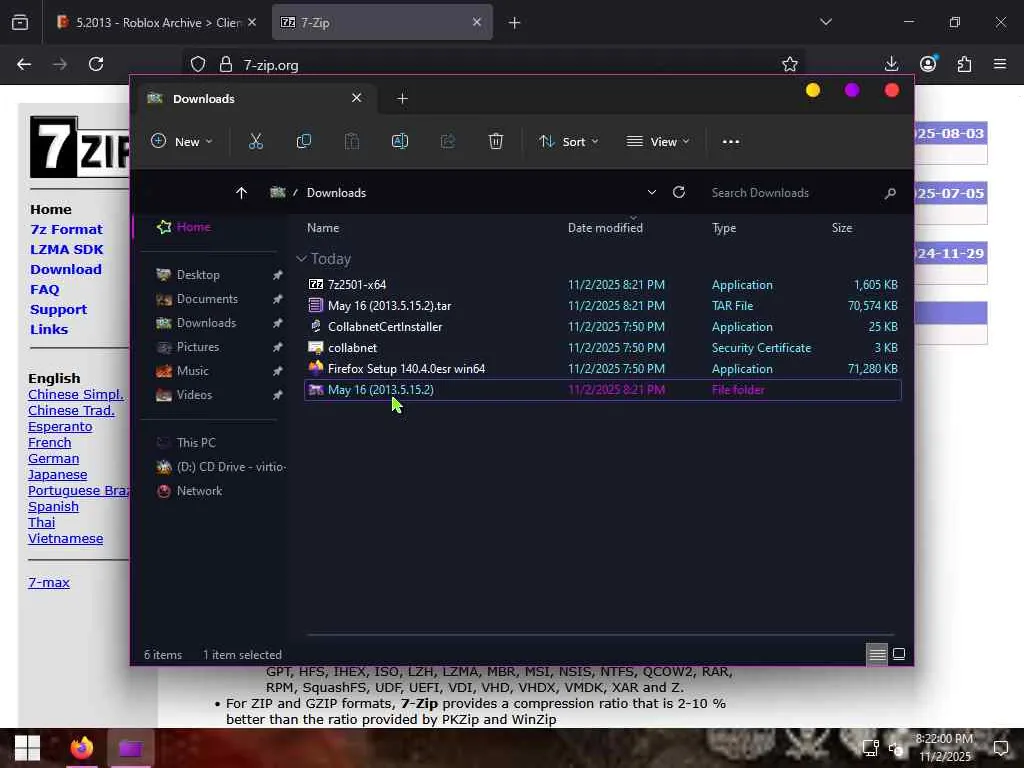1024x768 pixels.
Task: Click the Paste clipboard icon in Explorer toolbar
Action: pyautogui.click(x=351, y=141)
